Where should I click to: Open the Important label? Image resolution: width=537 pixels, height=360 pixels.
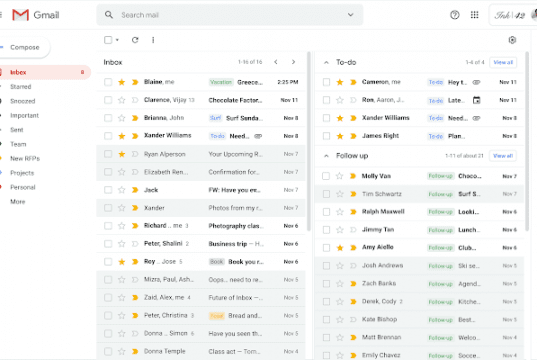click(x=24, y=115)
